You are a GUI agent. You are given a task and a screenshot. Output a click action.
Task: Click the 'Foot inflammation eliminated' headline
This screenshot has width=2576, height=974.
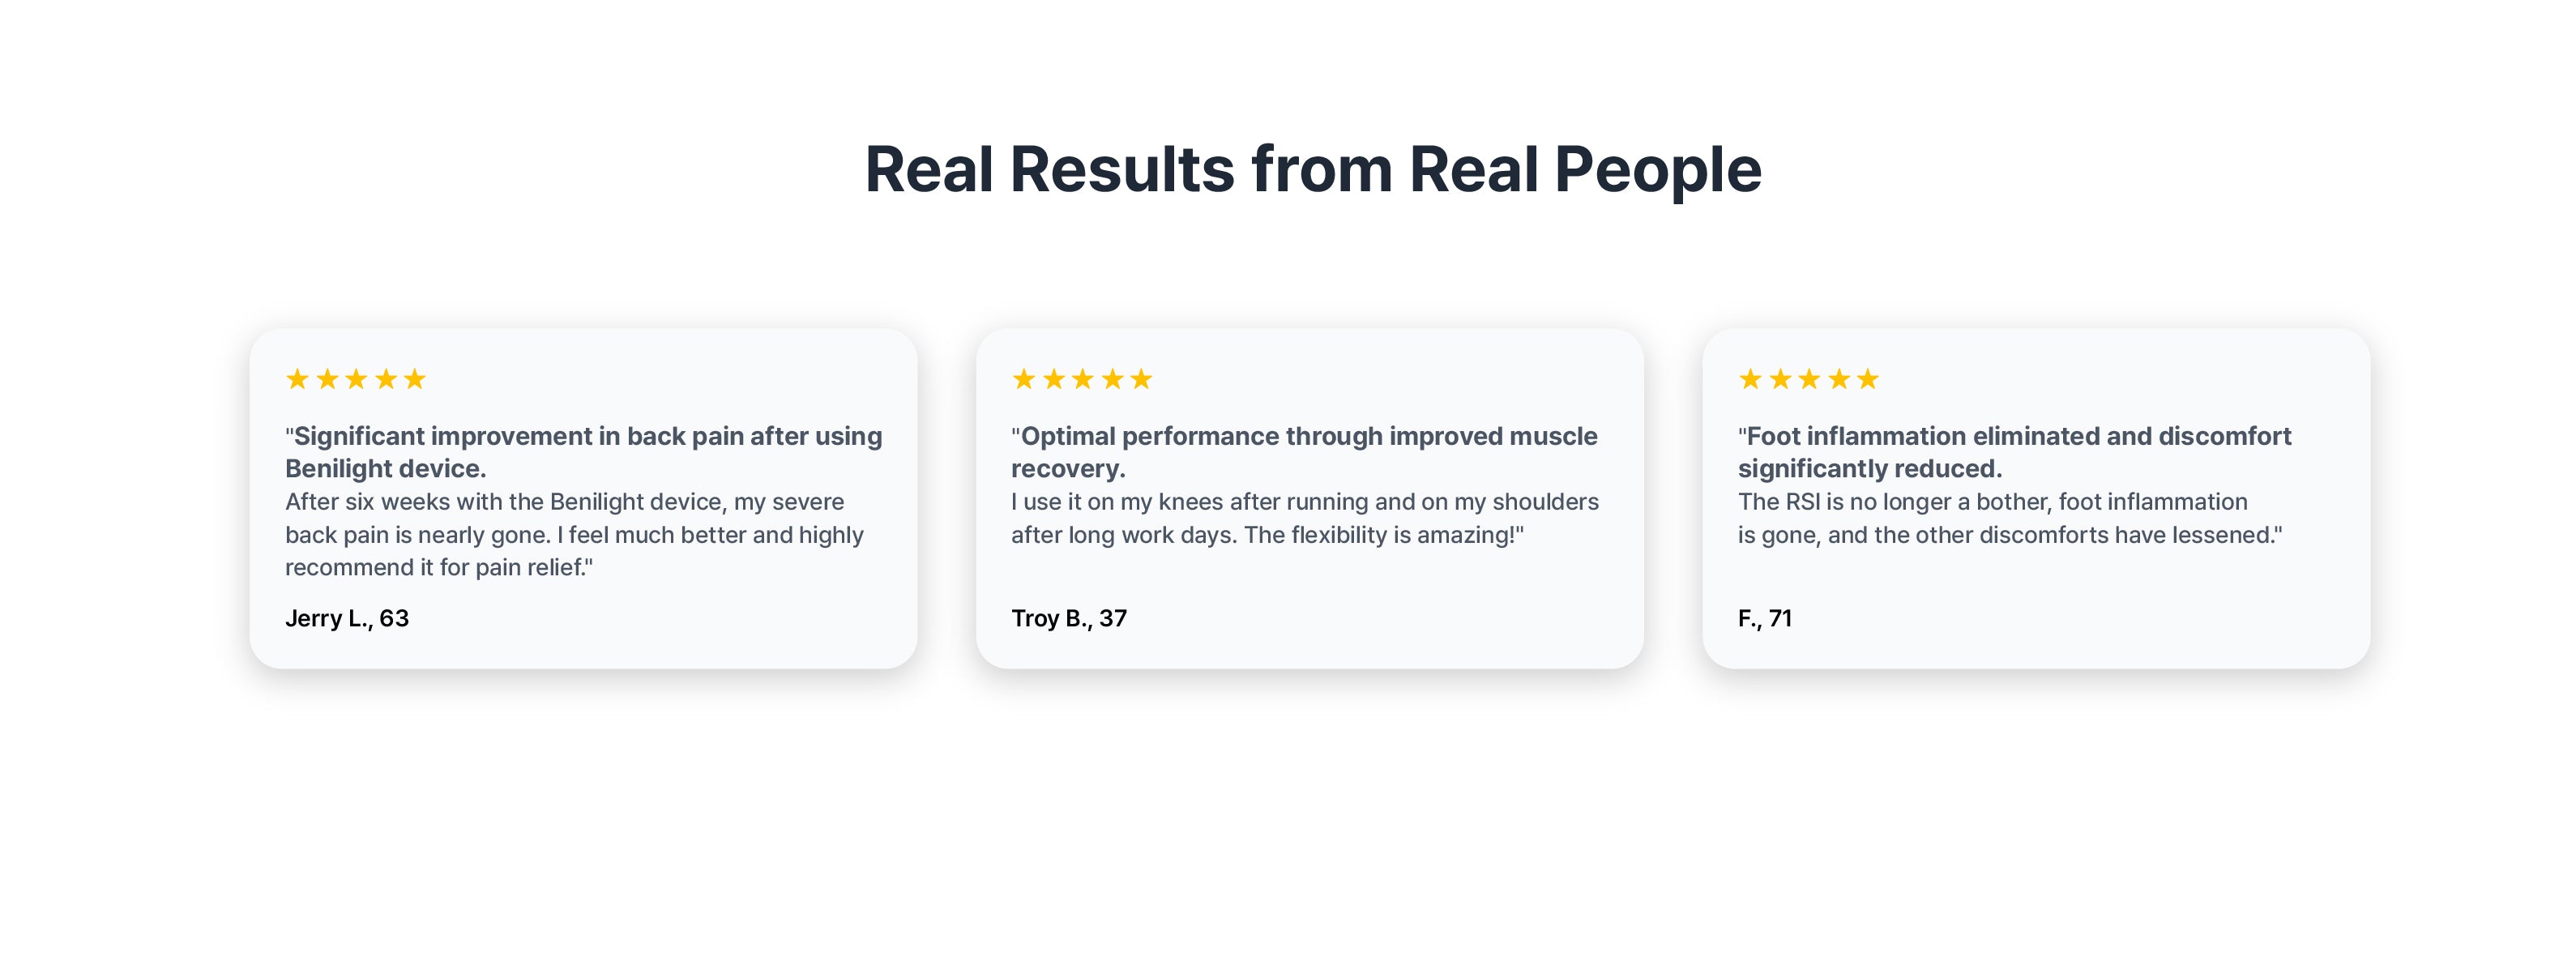click(x=2014, y=452)
